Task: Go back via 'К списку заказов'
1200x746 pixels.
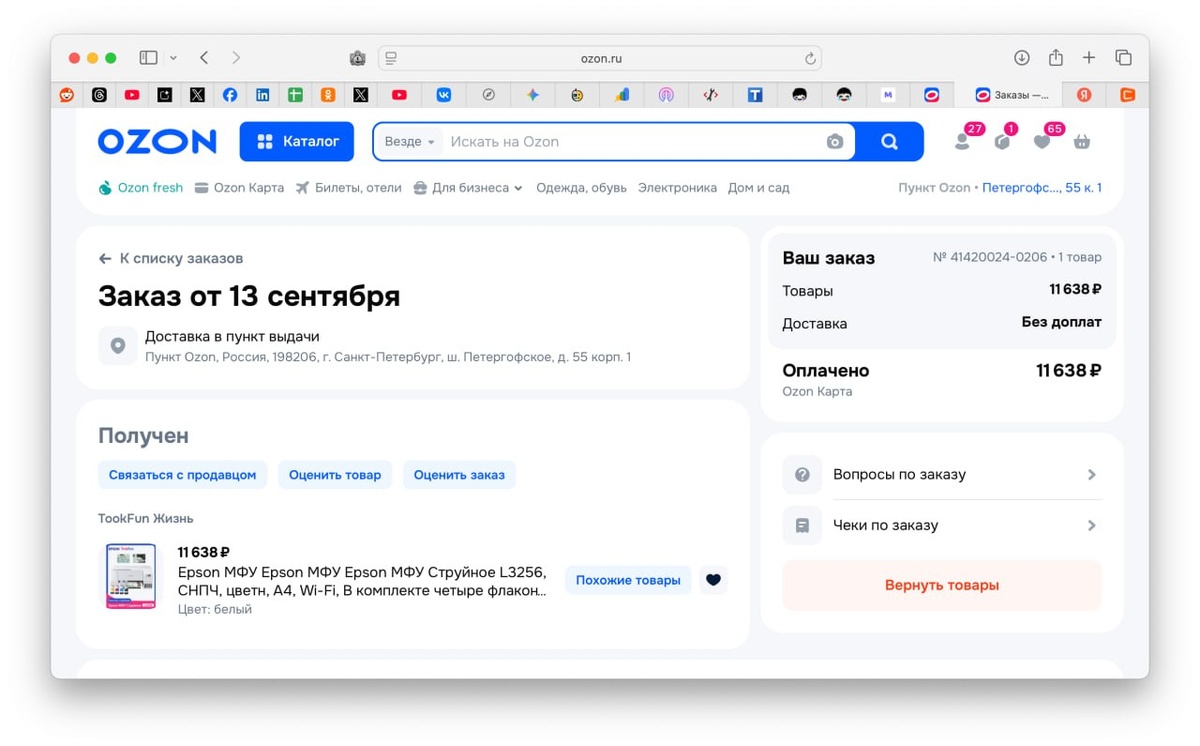Action: click(x=171, y=258)
